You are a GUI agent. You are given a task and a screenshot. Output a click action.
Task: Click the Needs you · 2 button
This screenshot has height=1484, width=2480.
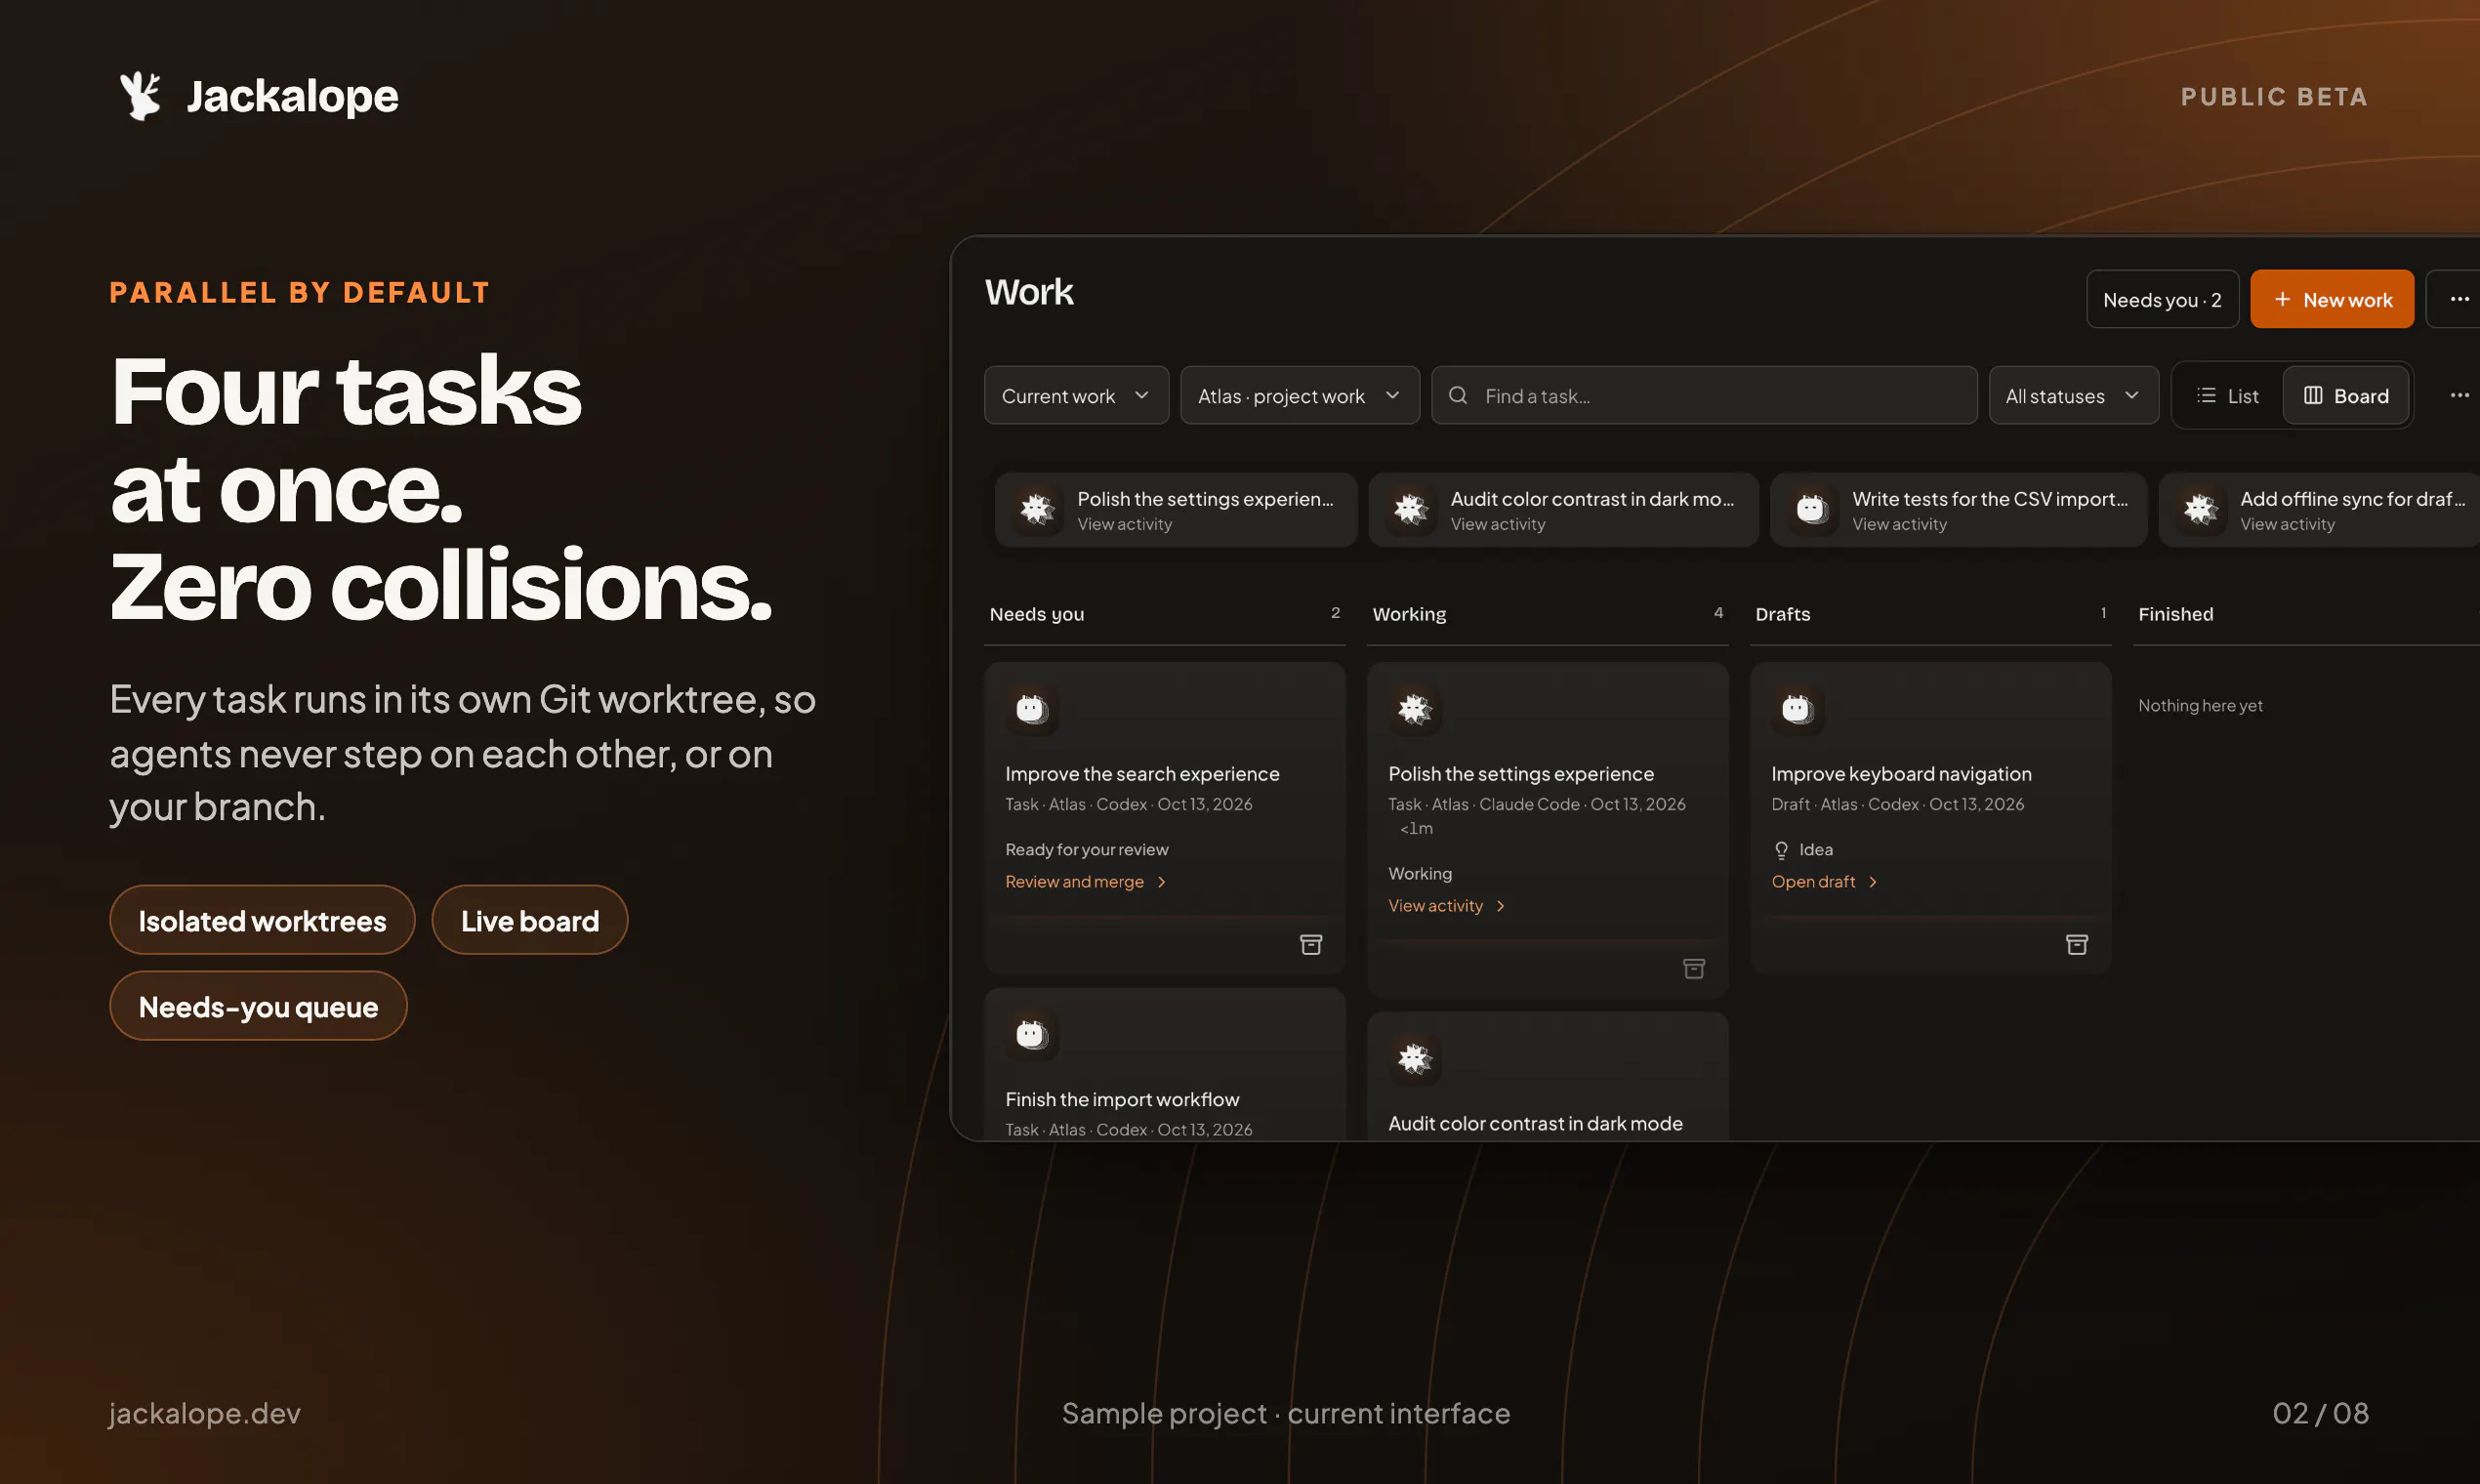(2162, 299)
